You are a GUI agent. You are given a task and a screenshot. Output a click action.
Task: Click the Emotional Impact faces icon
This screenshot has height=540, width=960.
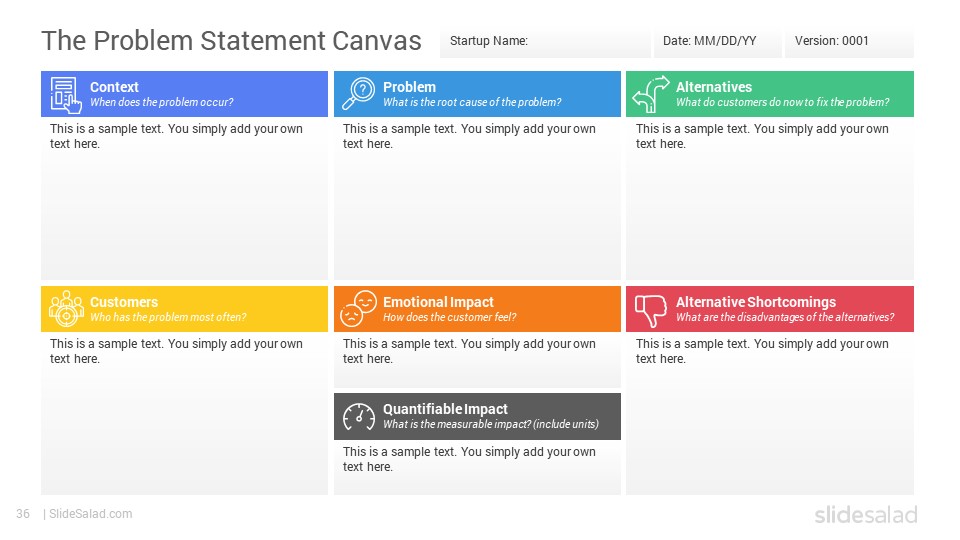[359, 309]
